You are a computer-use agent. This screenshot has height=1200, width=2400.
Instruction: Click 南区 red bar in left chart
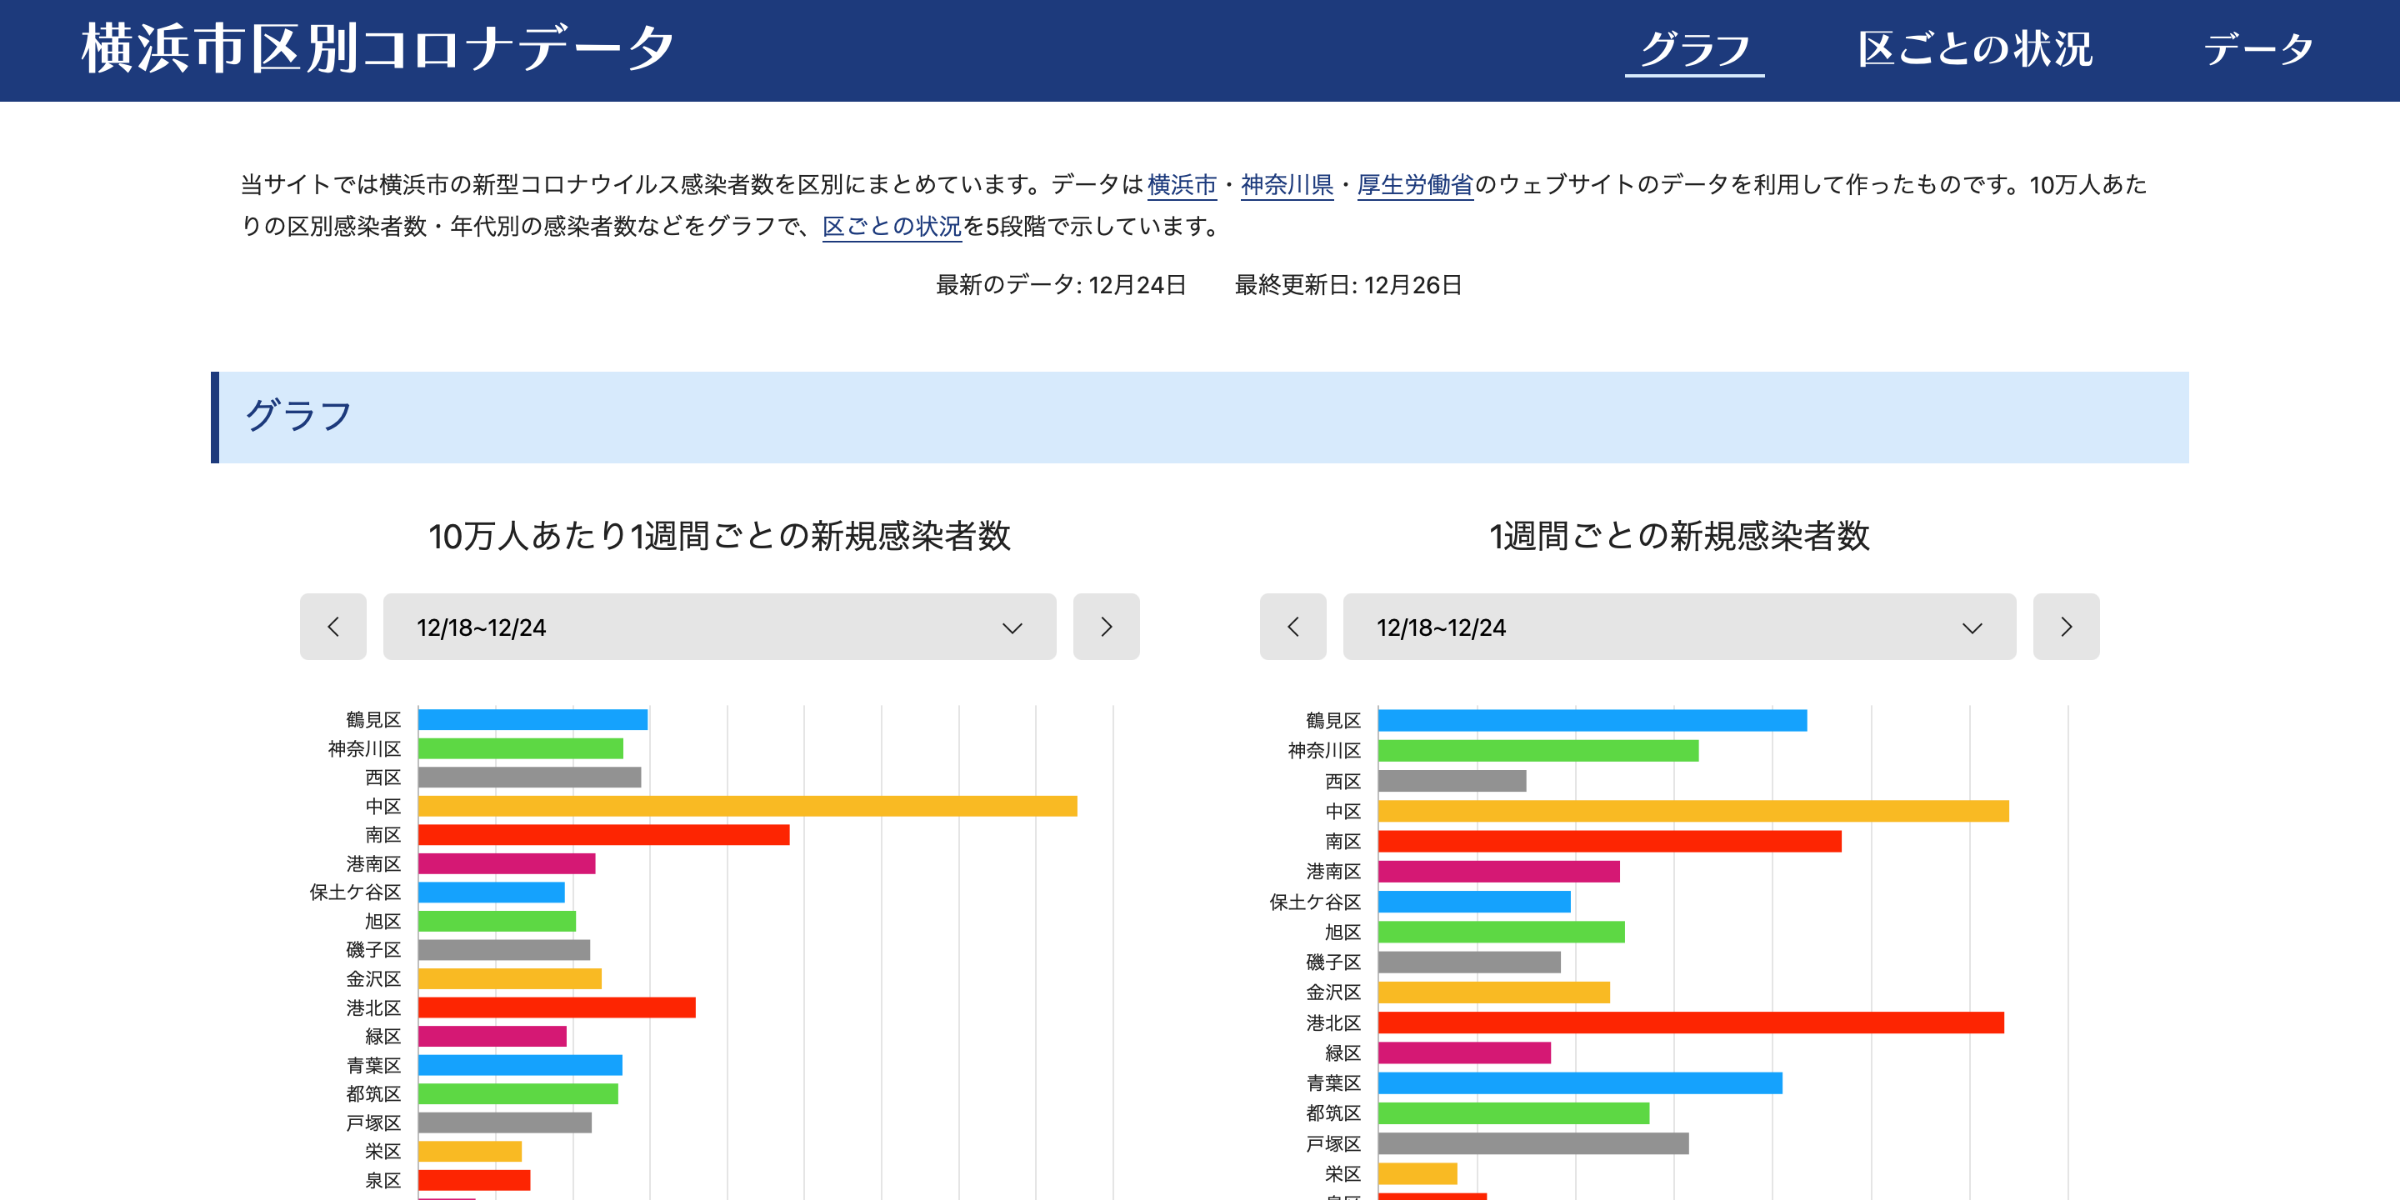point(603,835)
